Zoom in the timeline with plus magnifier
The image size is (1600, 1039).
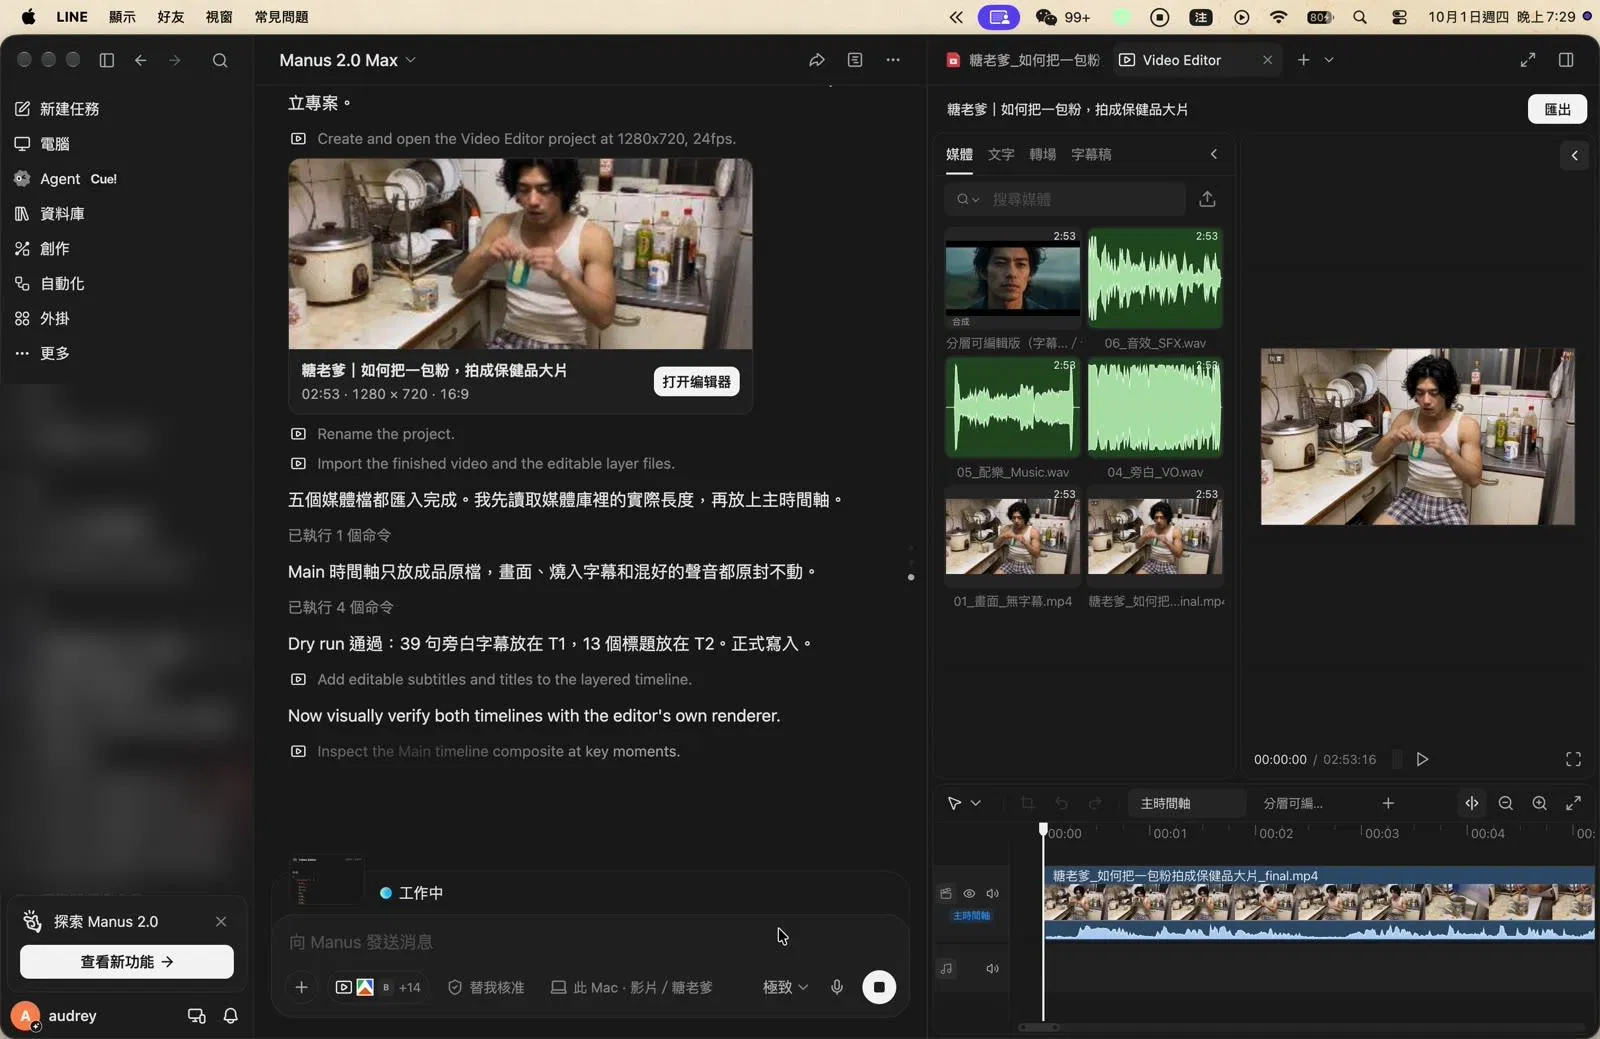click(x=1540, y=803)
